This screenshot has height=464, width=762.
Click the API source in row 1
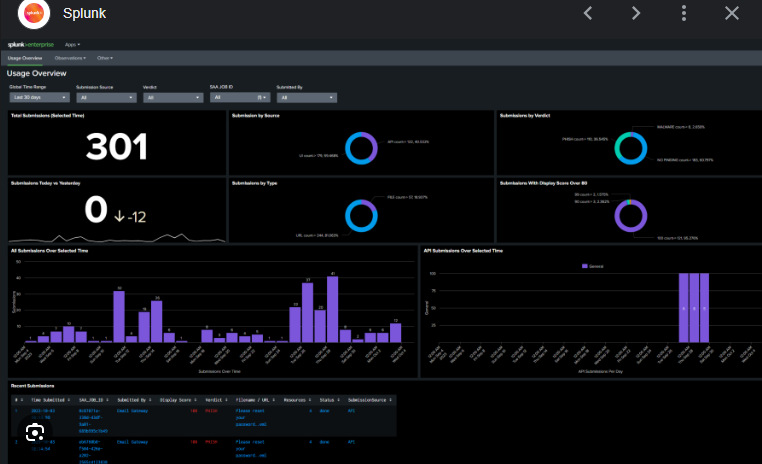coord(351,411)
